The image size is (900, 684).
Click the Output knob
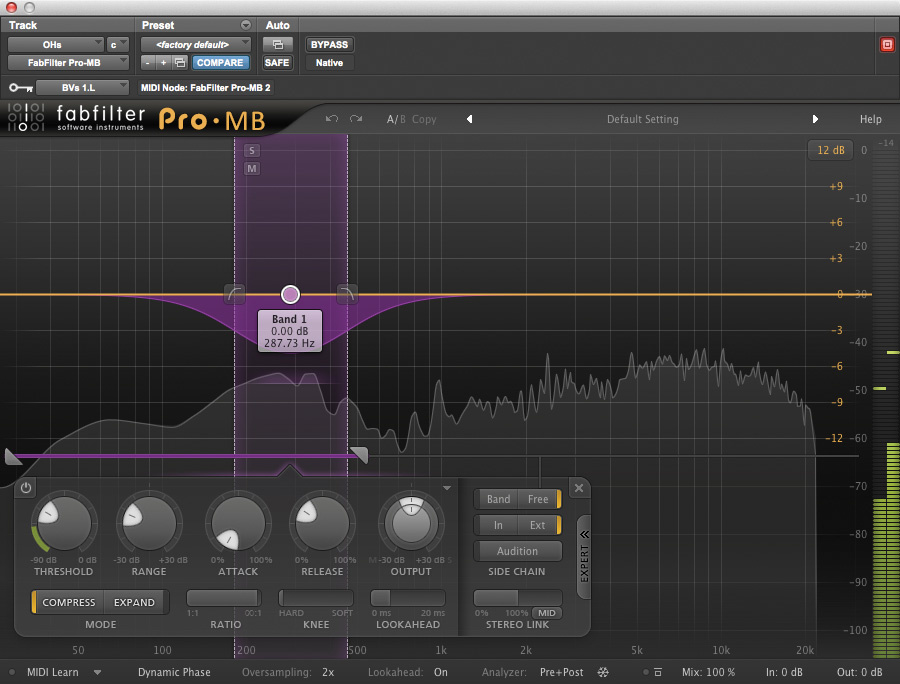411,523
